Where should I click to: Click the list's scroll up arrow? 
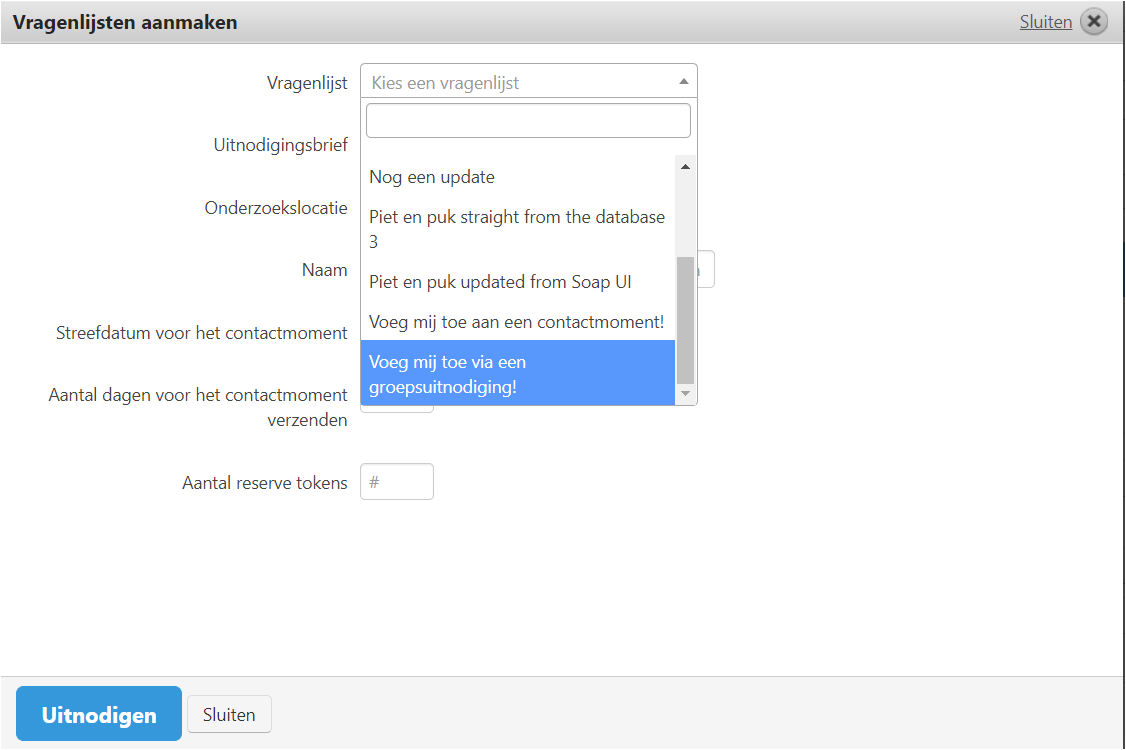pos(685,167)
